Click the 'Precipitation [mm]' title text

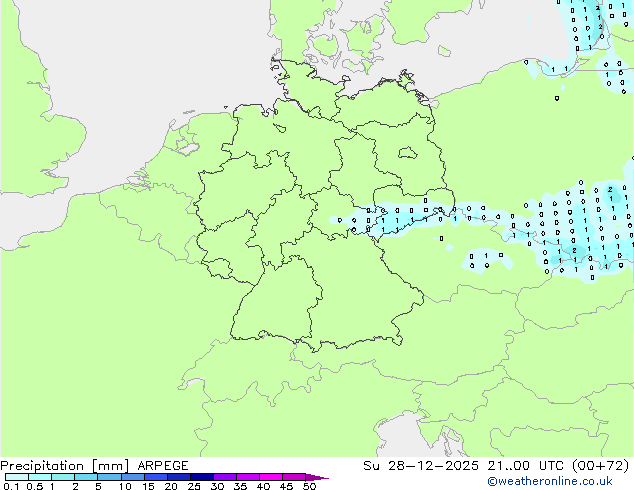tap(65, 466)
